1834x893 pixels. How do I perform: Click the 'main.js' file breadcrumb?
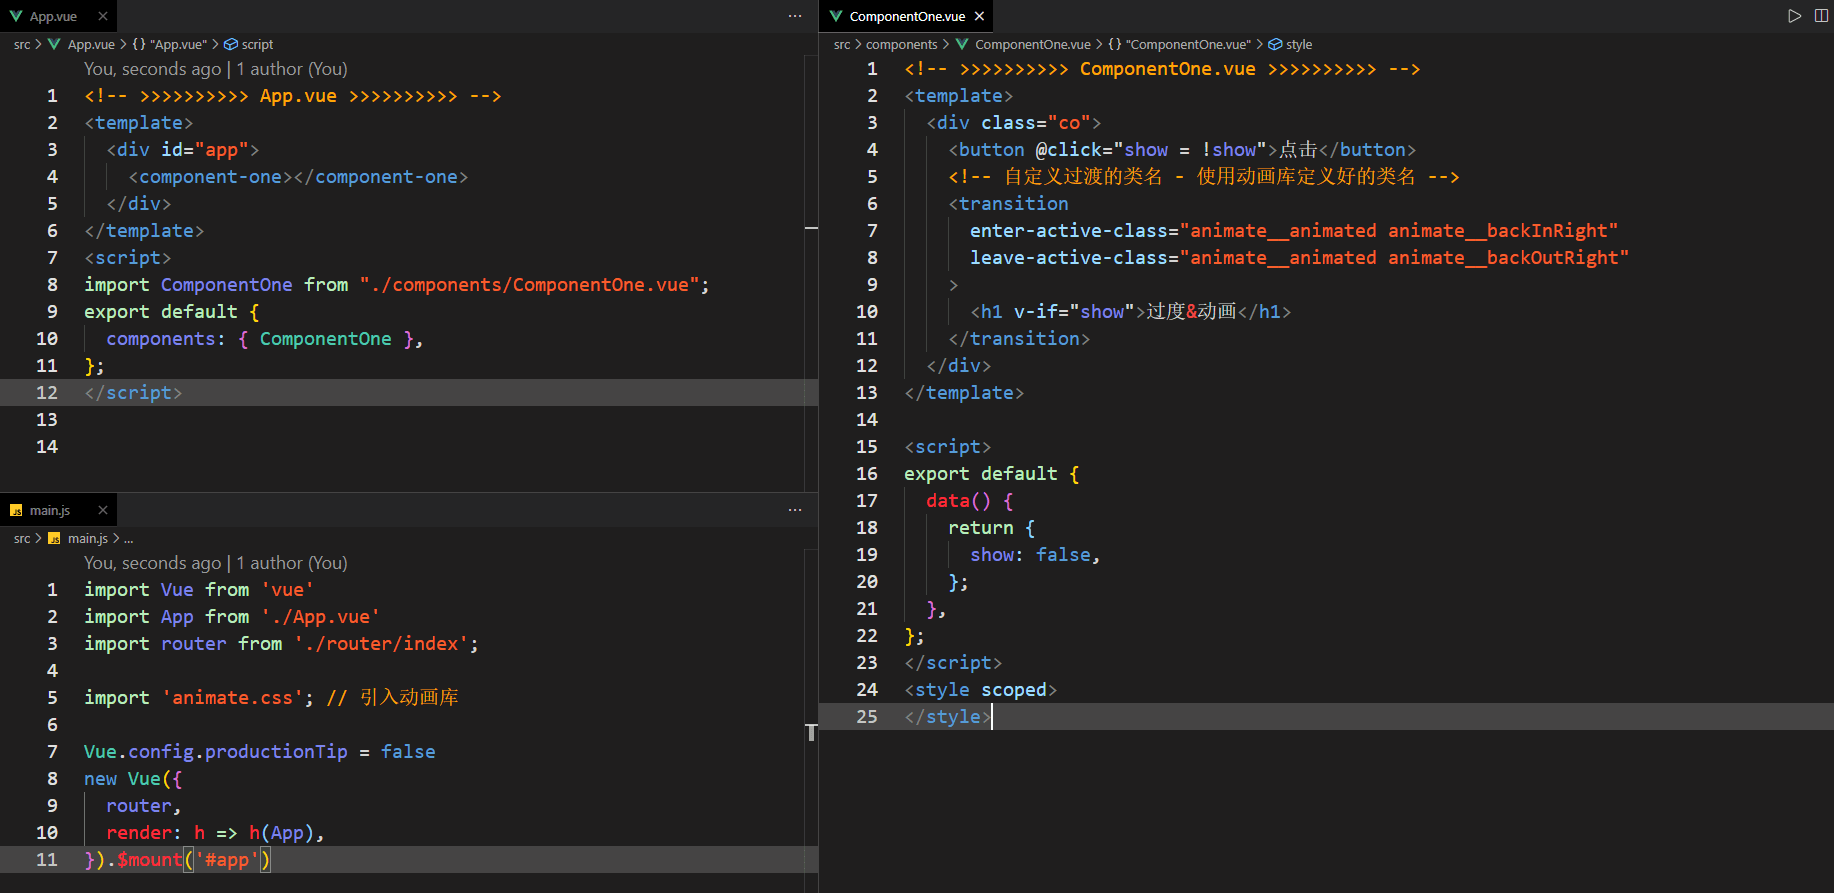87,538
